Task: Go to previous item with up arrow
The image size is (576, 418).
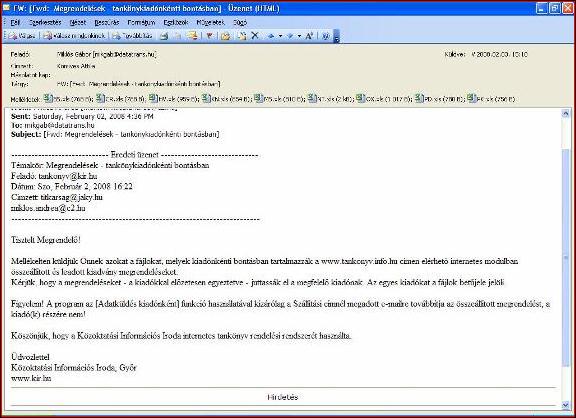Action: [271, 36]
